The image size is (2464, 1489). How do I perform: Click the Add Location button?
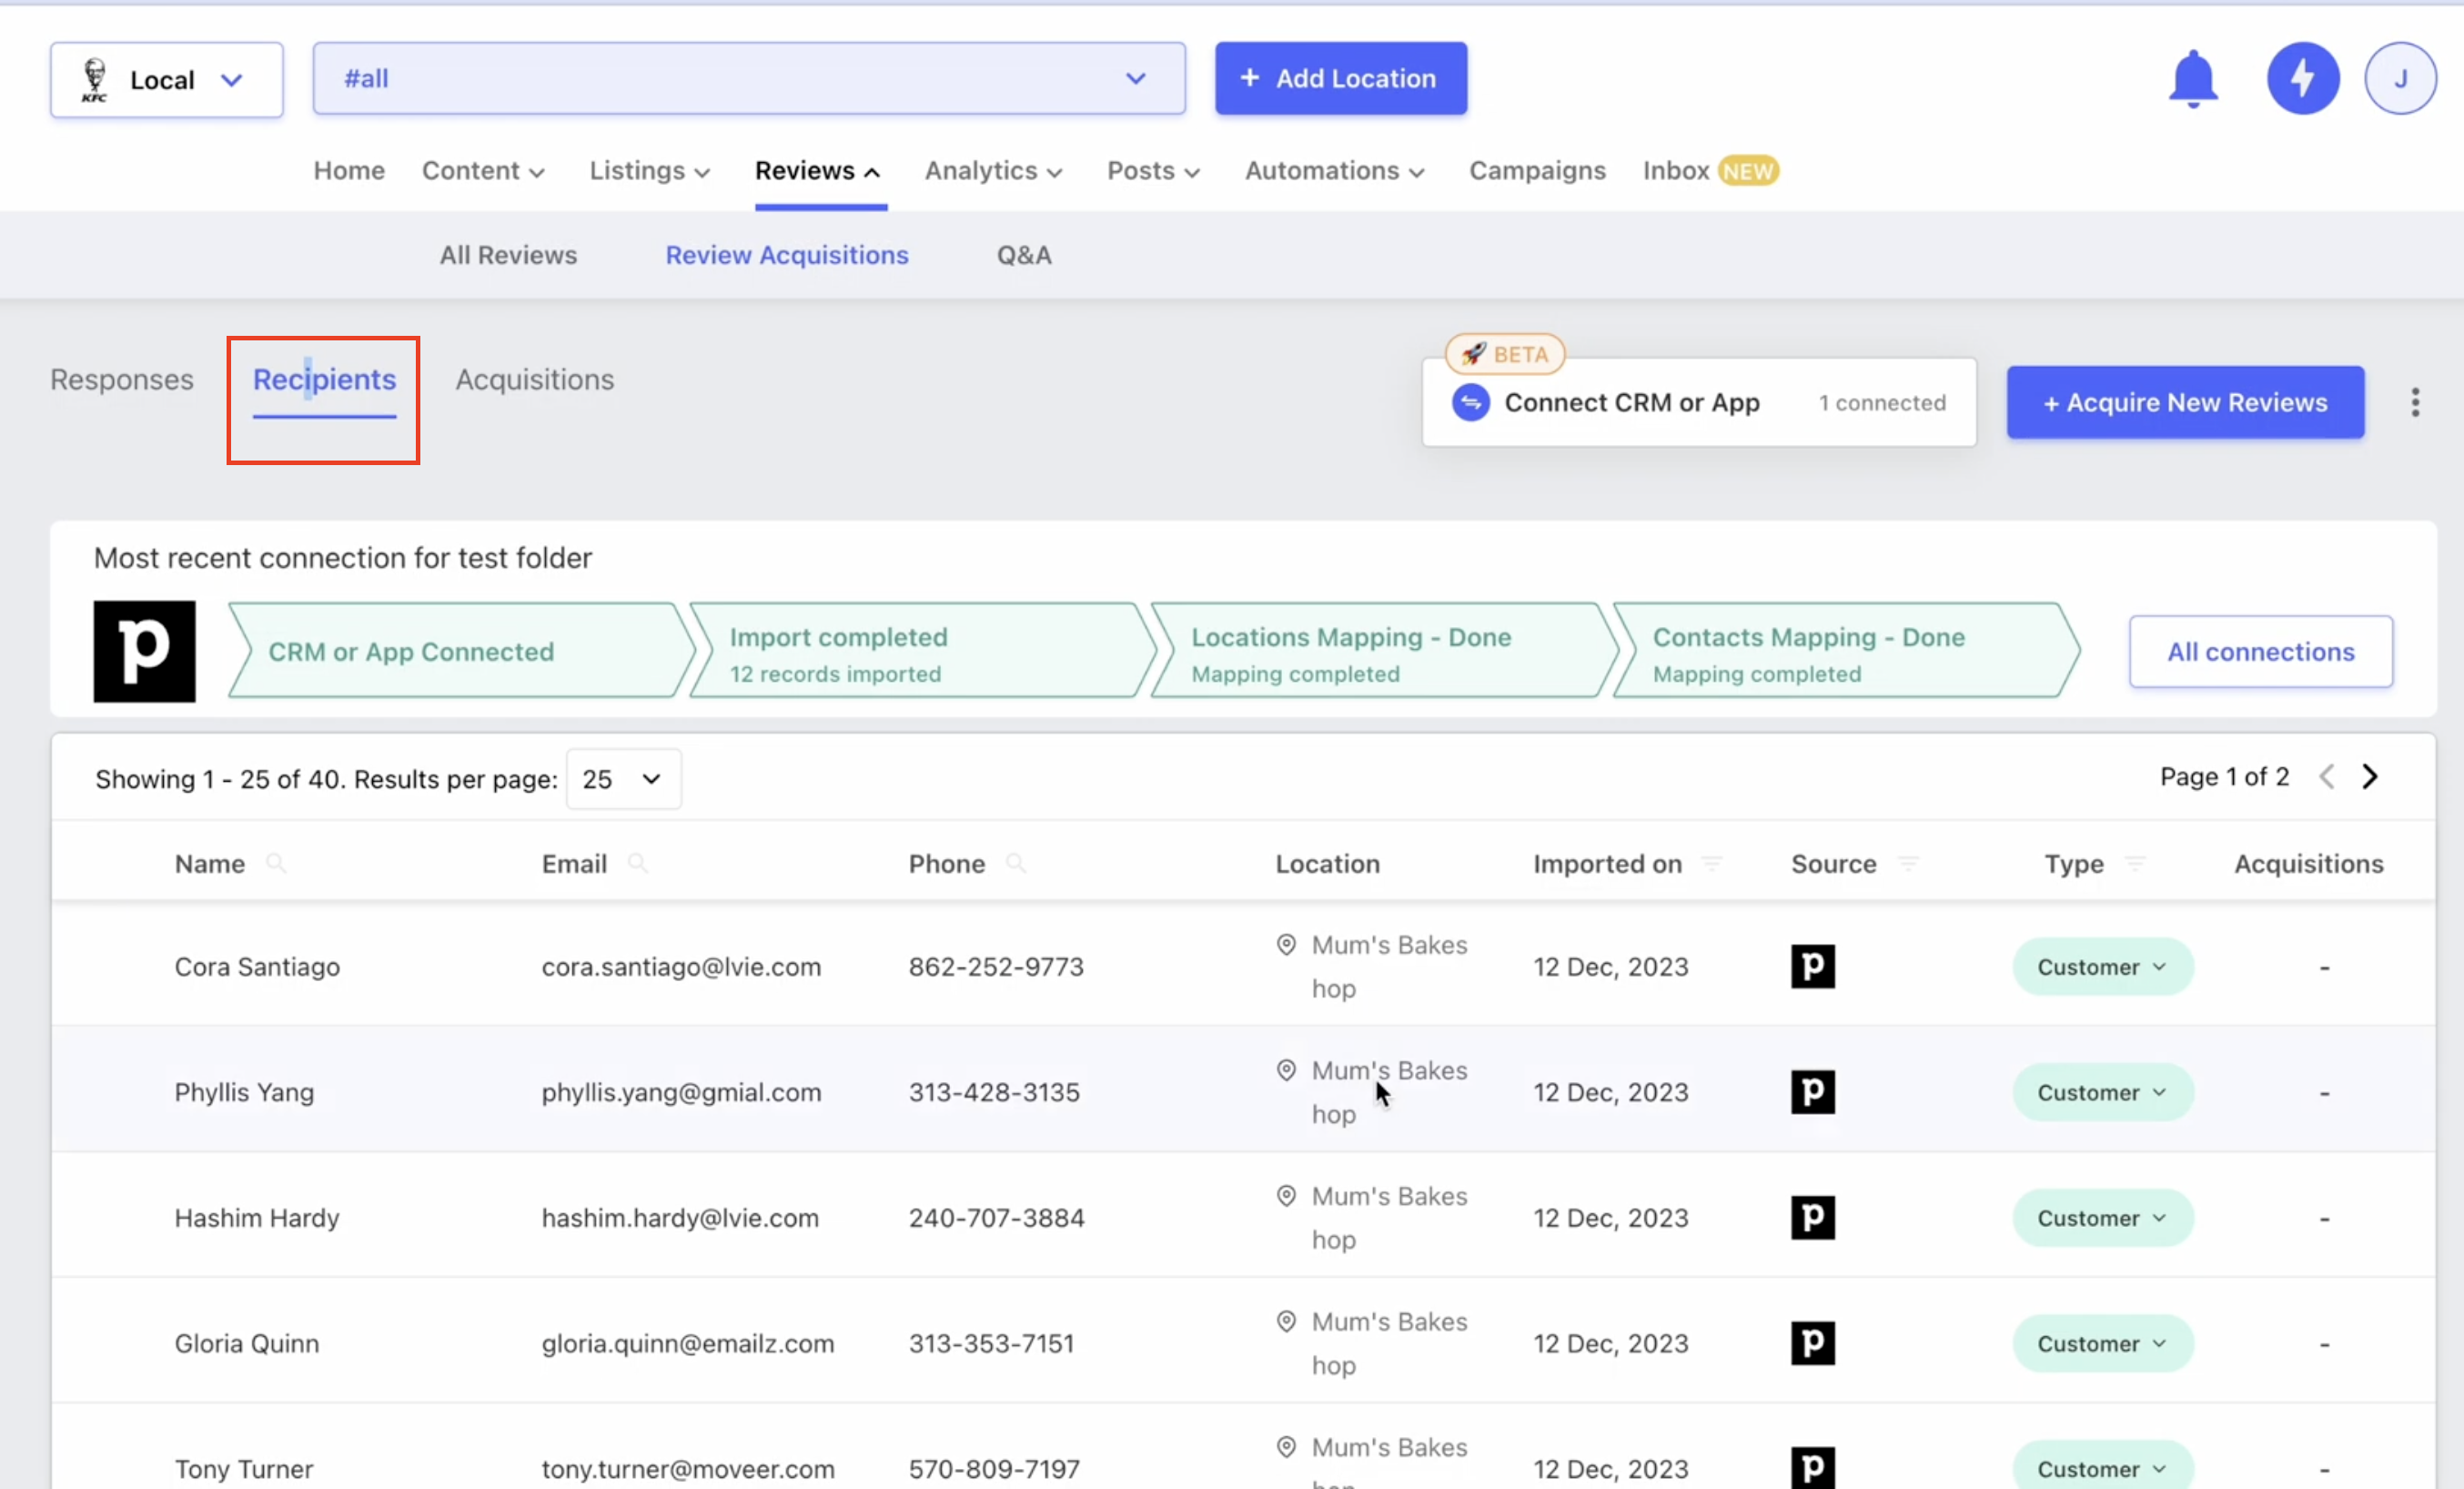(1340, 78)
